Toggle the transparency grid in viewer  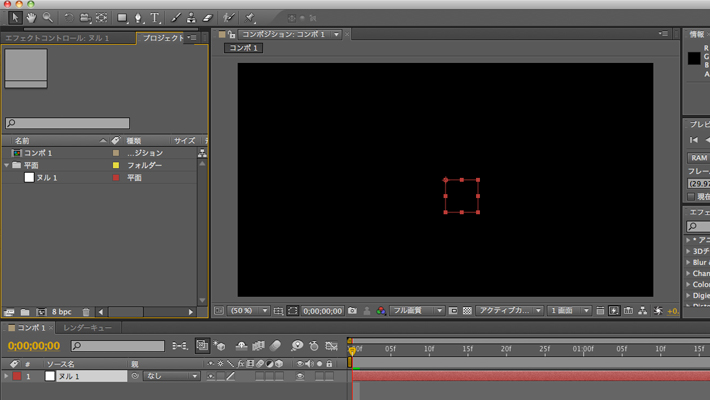point(468,311)
